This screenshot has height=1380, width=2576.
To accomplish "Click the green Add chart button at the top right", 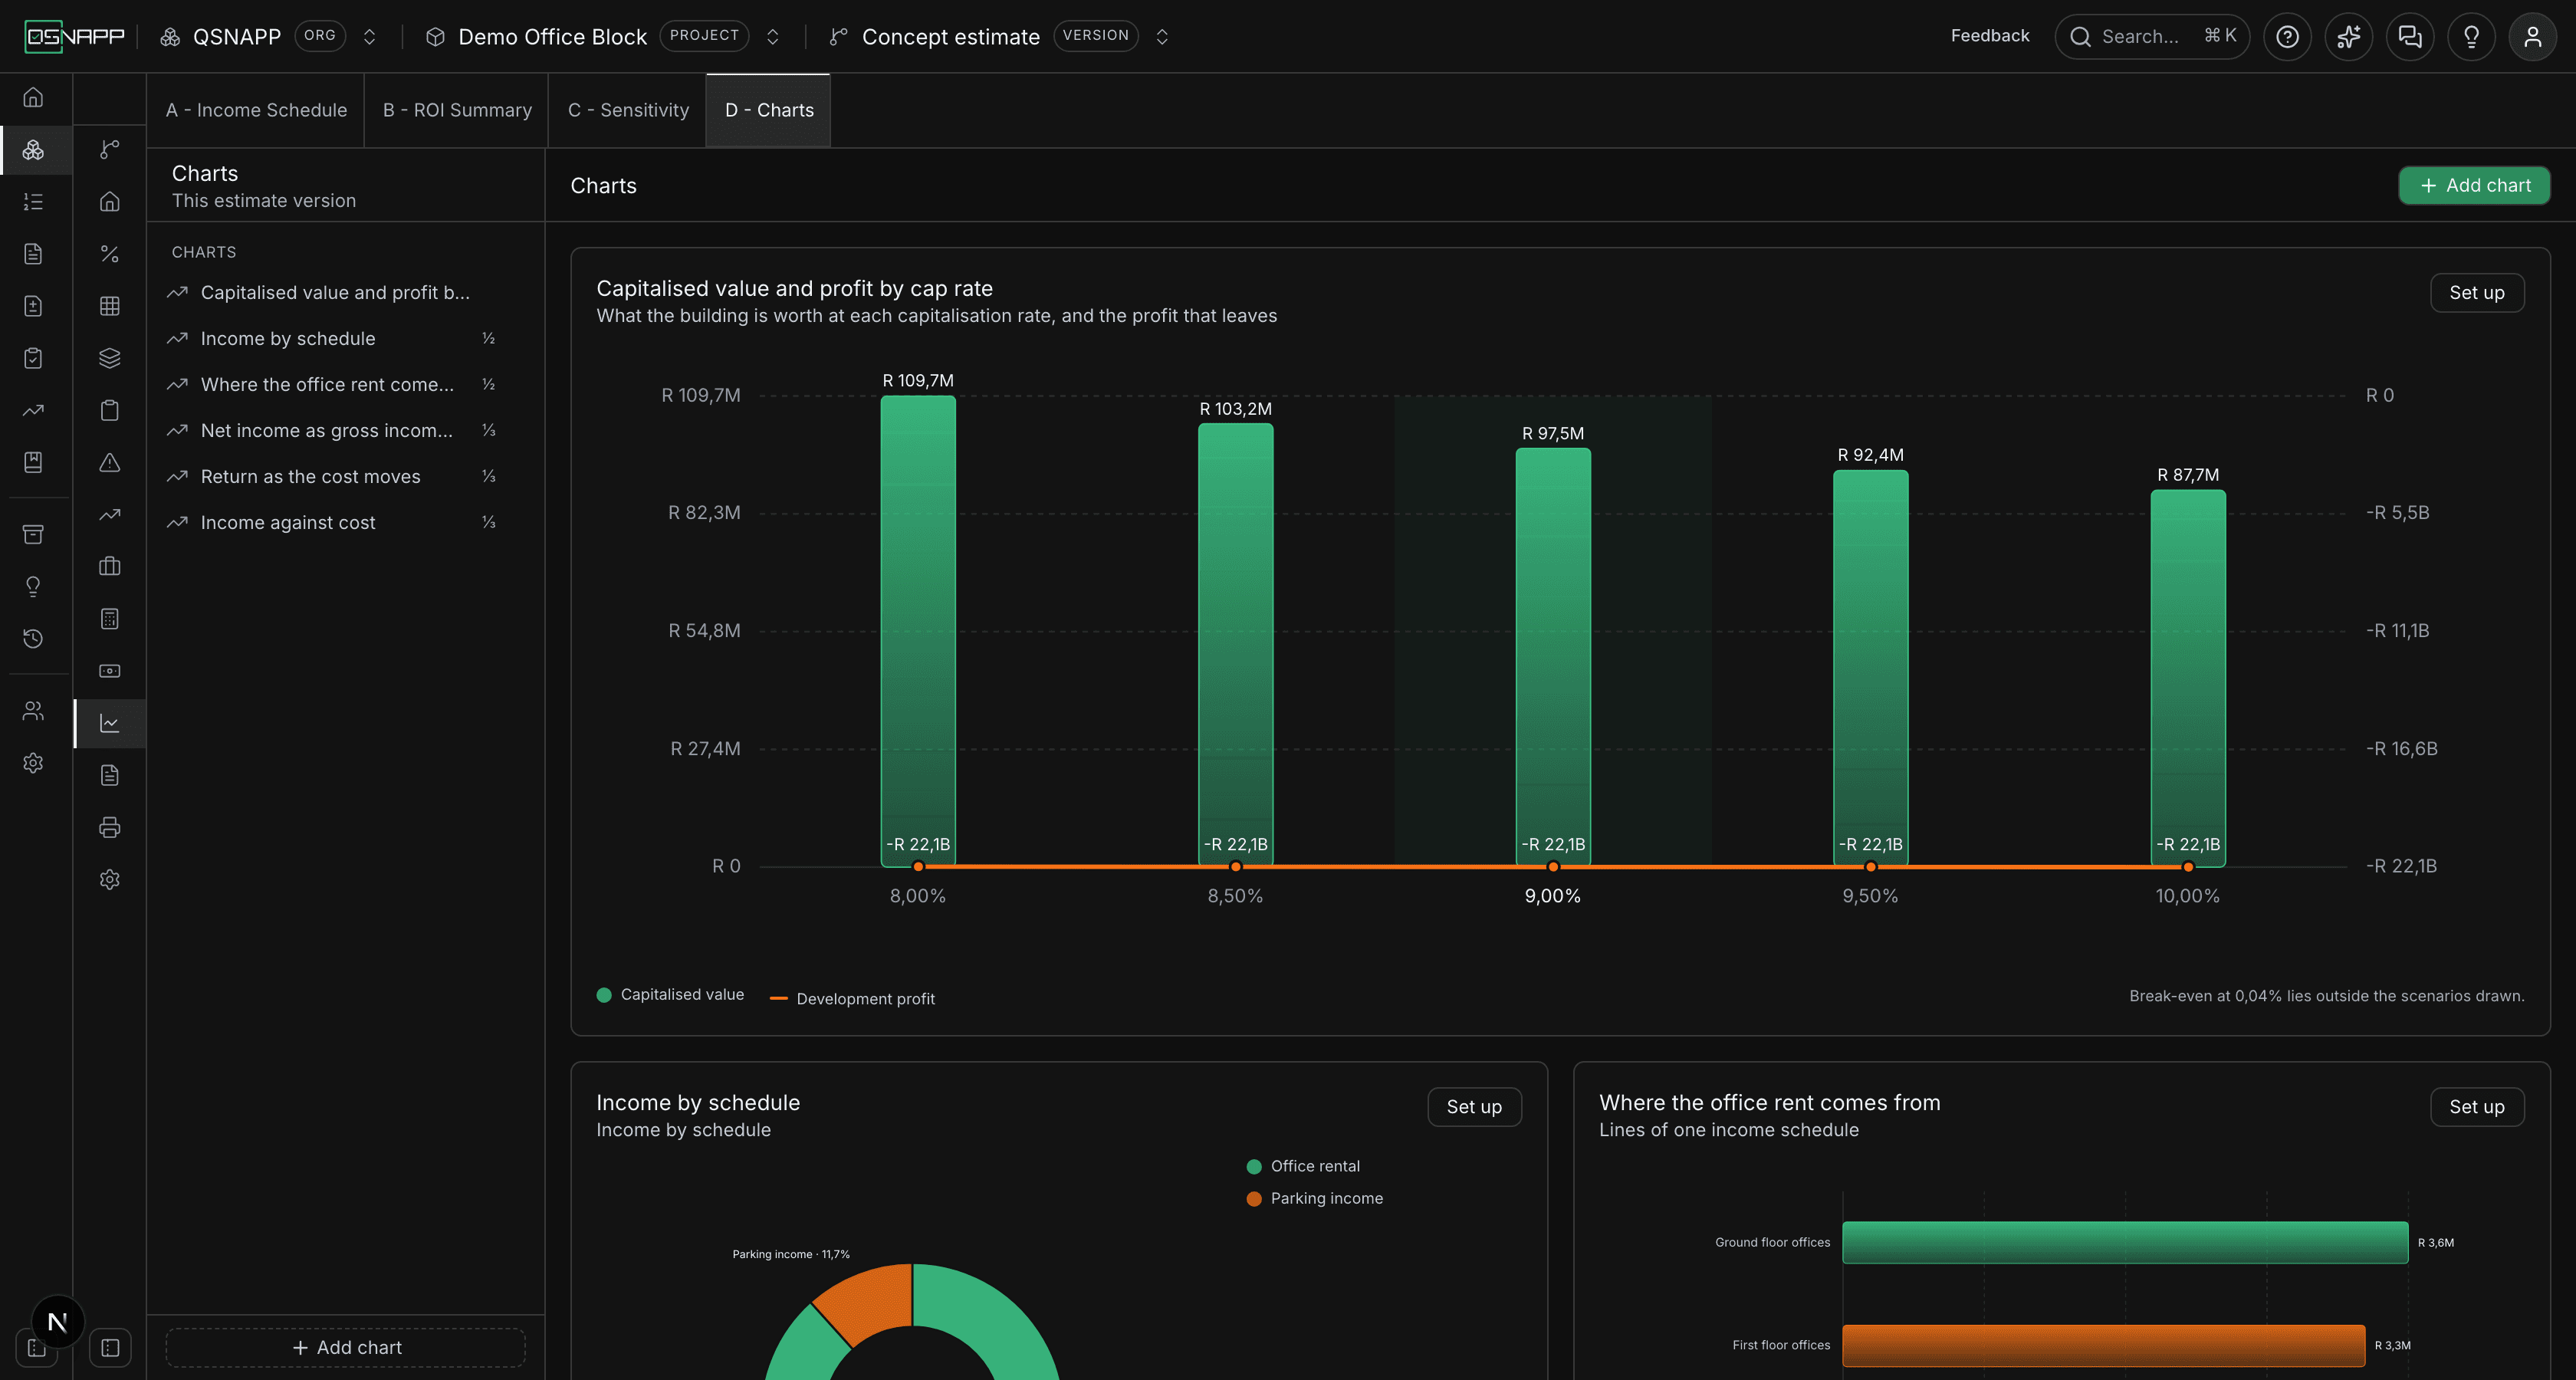I will 2474,186.
